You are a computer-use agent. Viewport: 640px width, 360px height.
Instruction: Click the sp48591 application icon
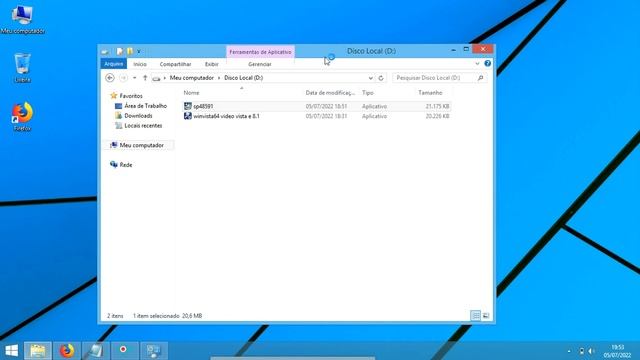(x=187, y=106)
